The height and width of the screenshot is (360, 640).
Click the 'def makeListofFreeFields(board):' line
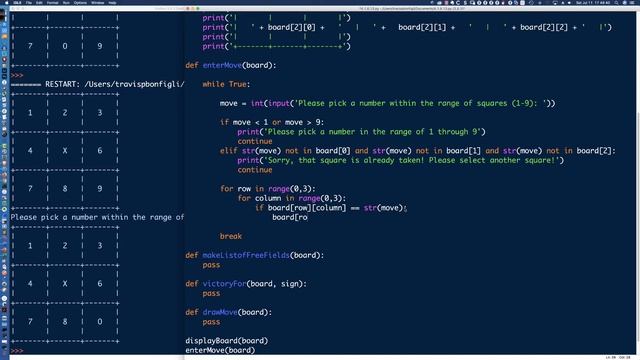(254, 255)
